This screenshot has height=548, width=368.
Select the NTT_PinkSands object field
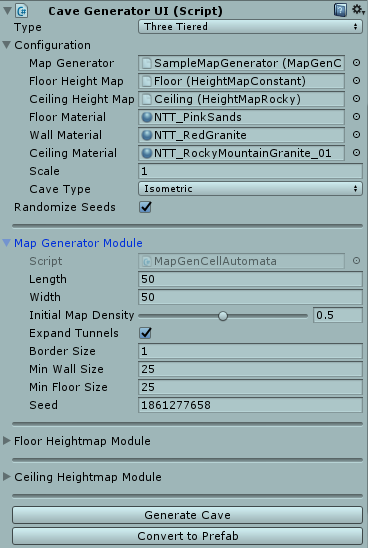coord(241,117)
